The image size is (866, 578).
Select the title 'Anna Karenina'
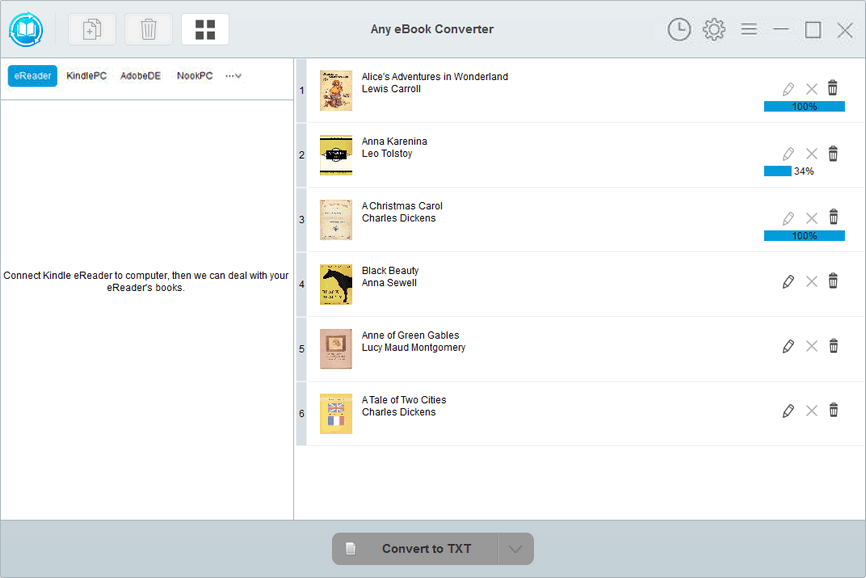[x=394, y=141]
